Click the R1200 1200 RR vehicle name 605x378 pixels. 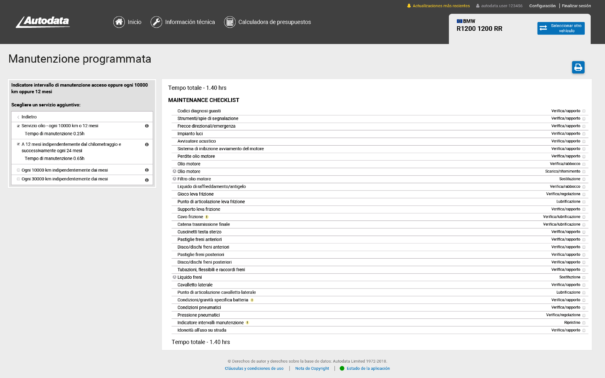tap(479, 29)
